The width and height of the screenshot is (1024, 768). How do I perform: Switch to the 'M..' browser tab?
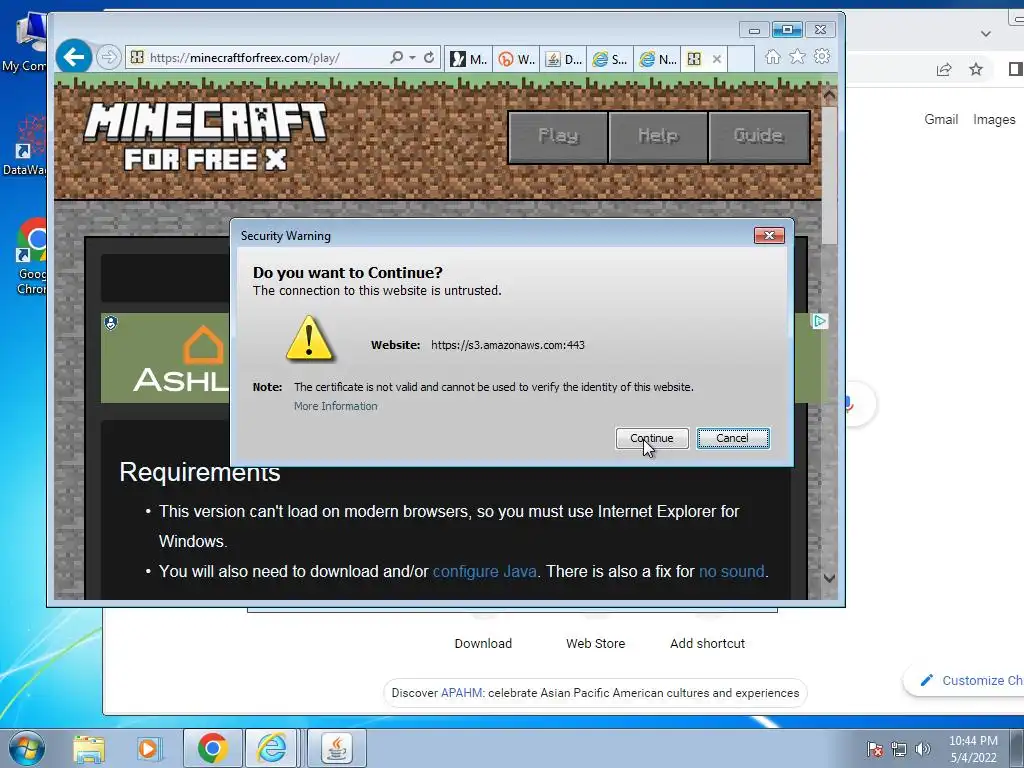click(x=470, y=59)
